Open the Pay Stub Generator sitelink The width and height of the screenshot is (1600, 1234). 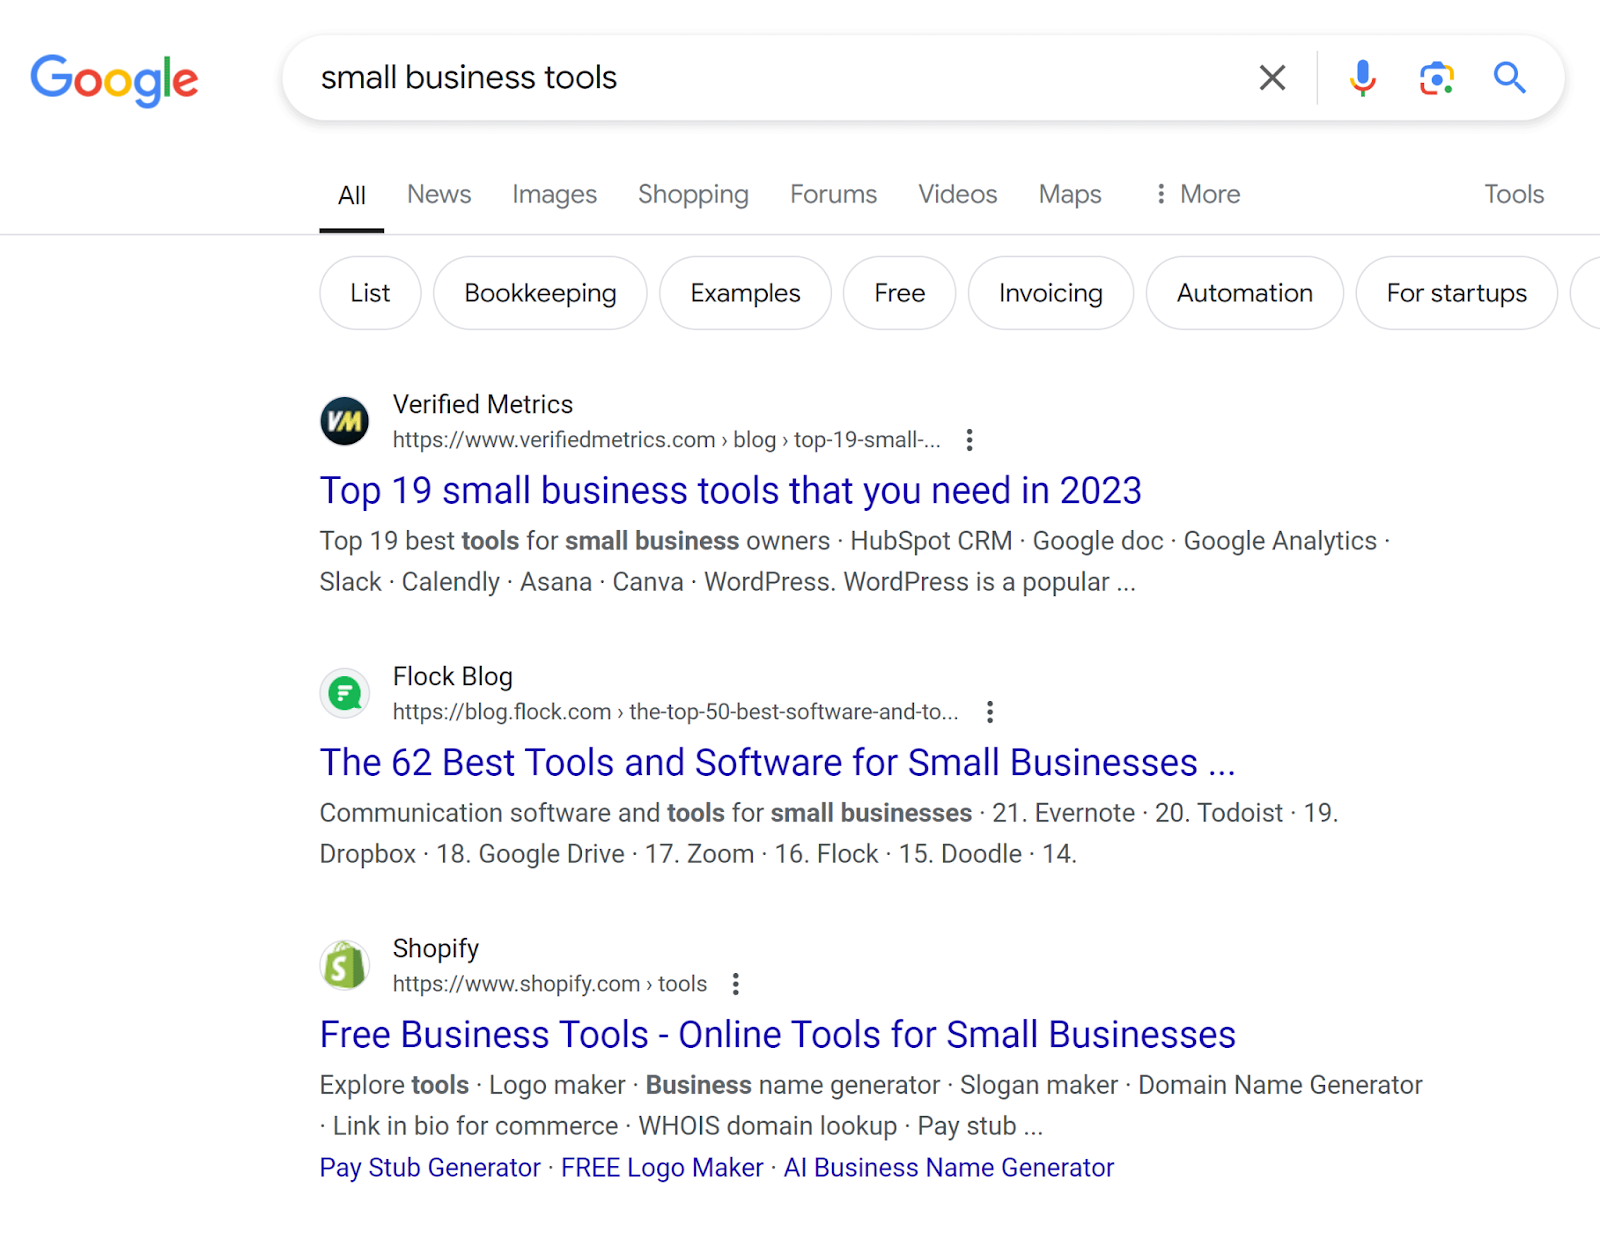[x=428, y=1167]
